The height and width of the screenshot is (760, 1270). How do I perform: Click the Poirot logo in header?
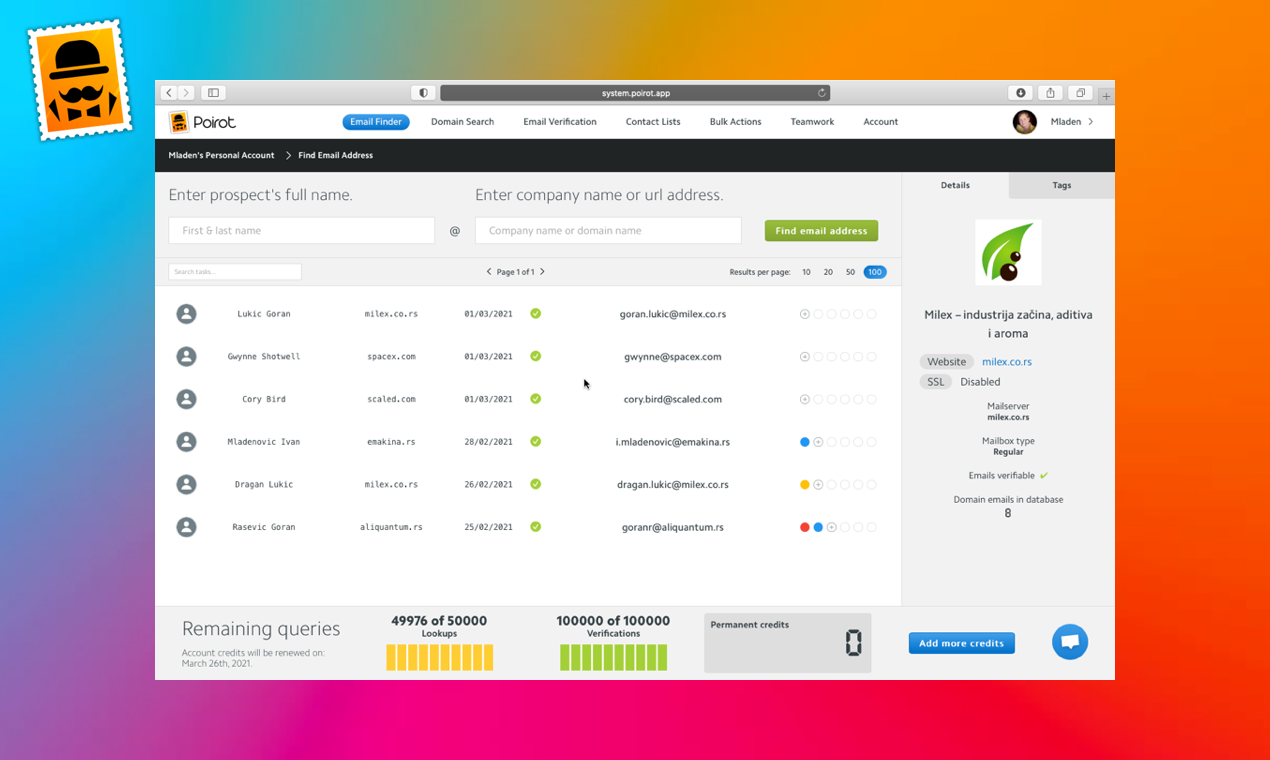203,122
